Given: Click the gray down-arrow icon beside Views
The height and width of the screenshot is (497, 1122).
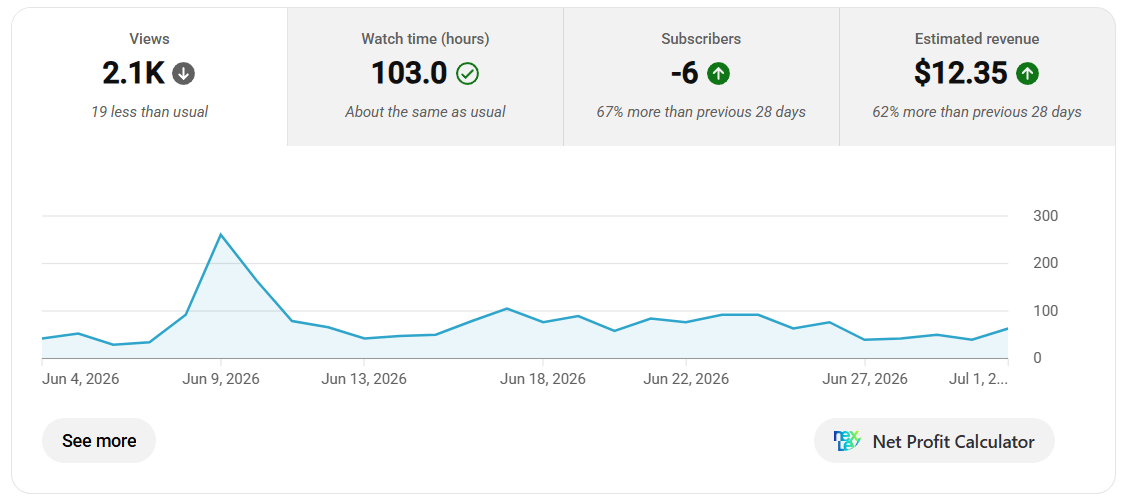Looking at the screenshot, I should click(183, 73).
